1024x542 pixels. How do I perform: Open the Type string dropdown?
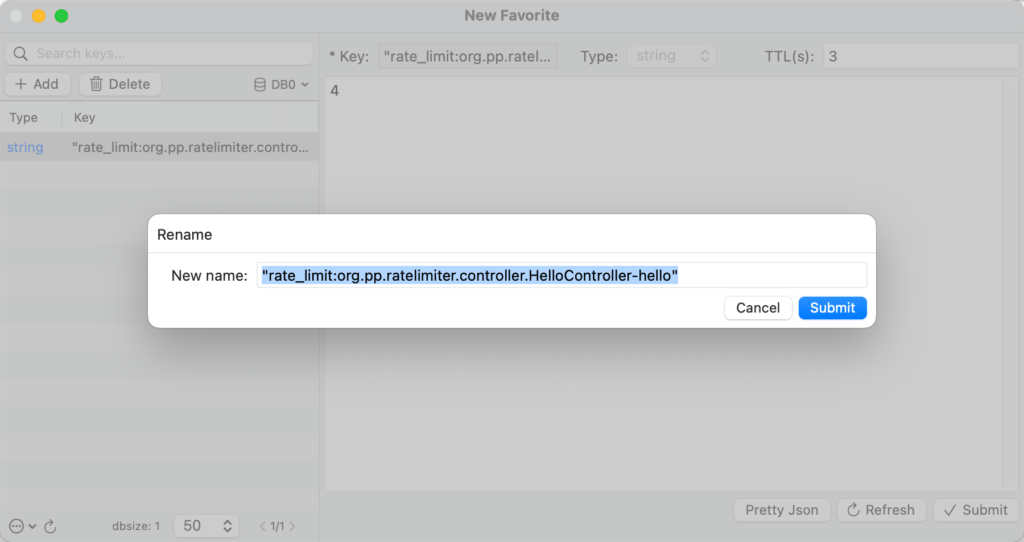(x=675, y=56)
